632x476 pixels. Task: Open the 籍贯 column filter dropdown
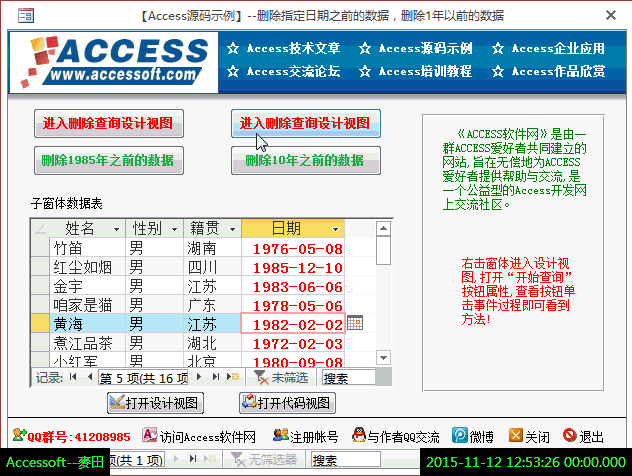(x=233, y=229)
